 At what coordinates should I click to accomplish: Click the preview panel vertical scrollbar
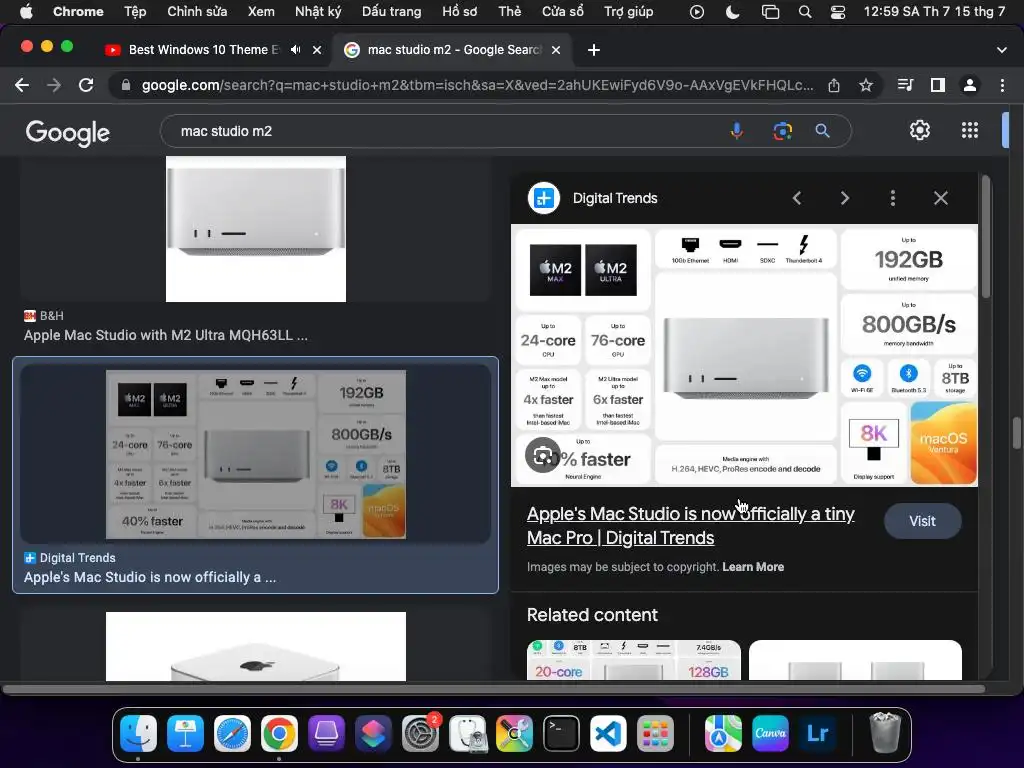tap(985, 236)
